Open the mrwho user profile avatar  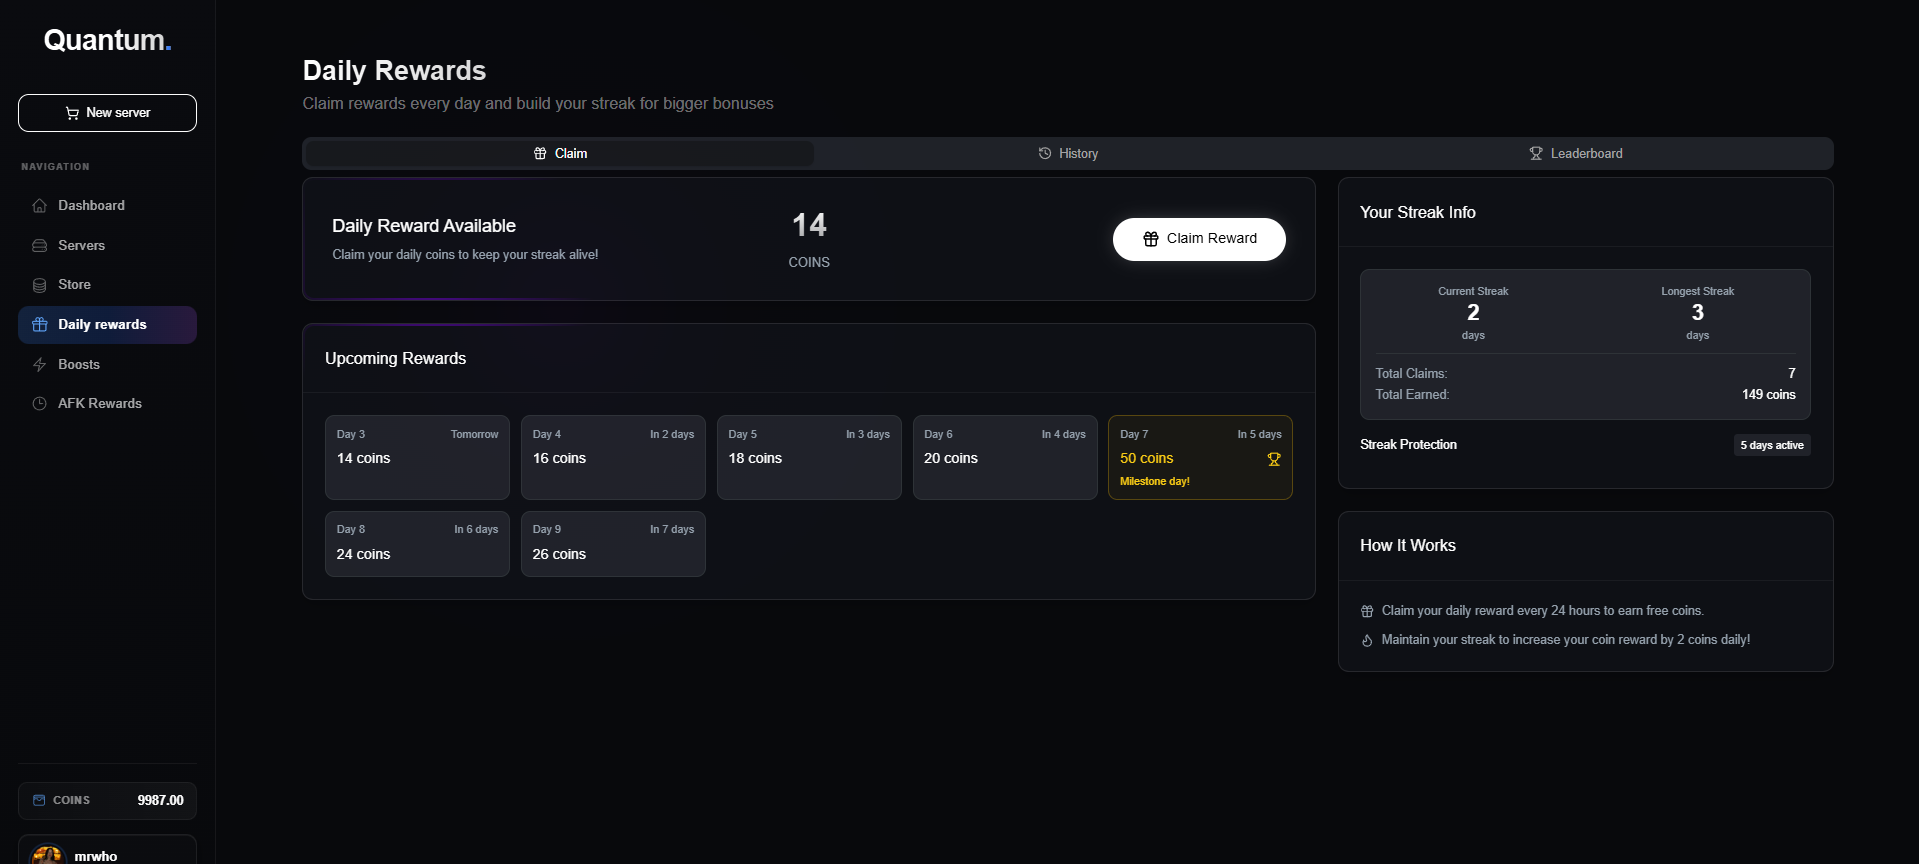point(47,854)
